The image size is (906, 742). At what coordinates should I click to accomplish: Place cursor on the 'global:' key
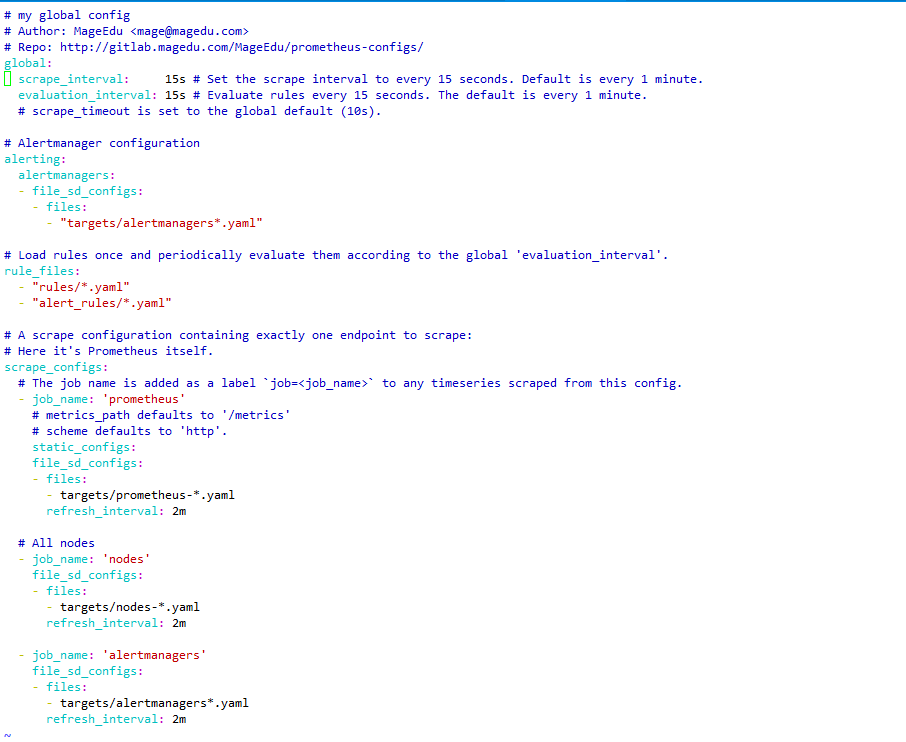pyautogui.click(x=28, y=63)
